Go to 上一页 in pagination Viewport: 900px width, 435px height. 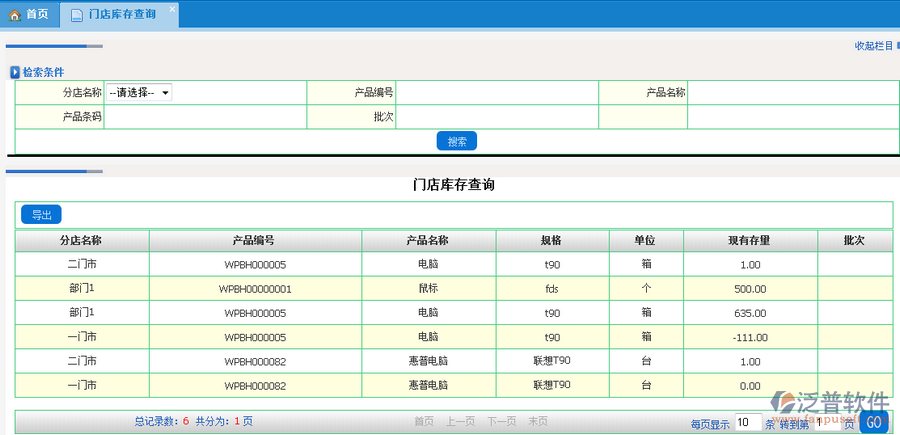click(x=460, y=422)
